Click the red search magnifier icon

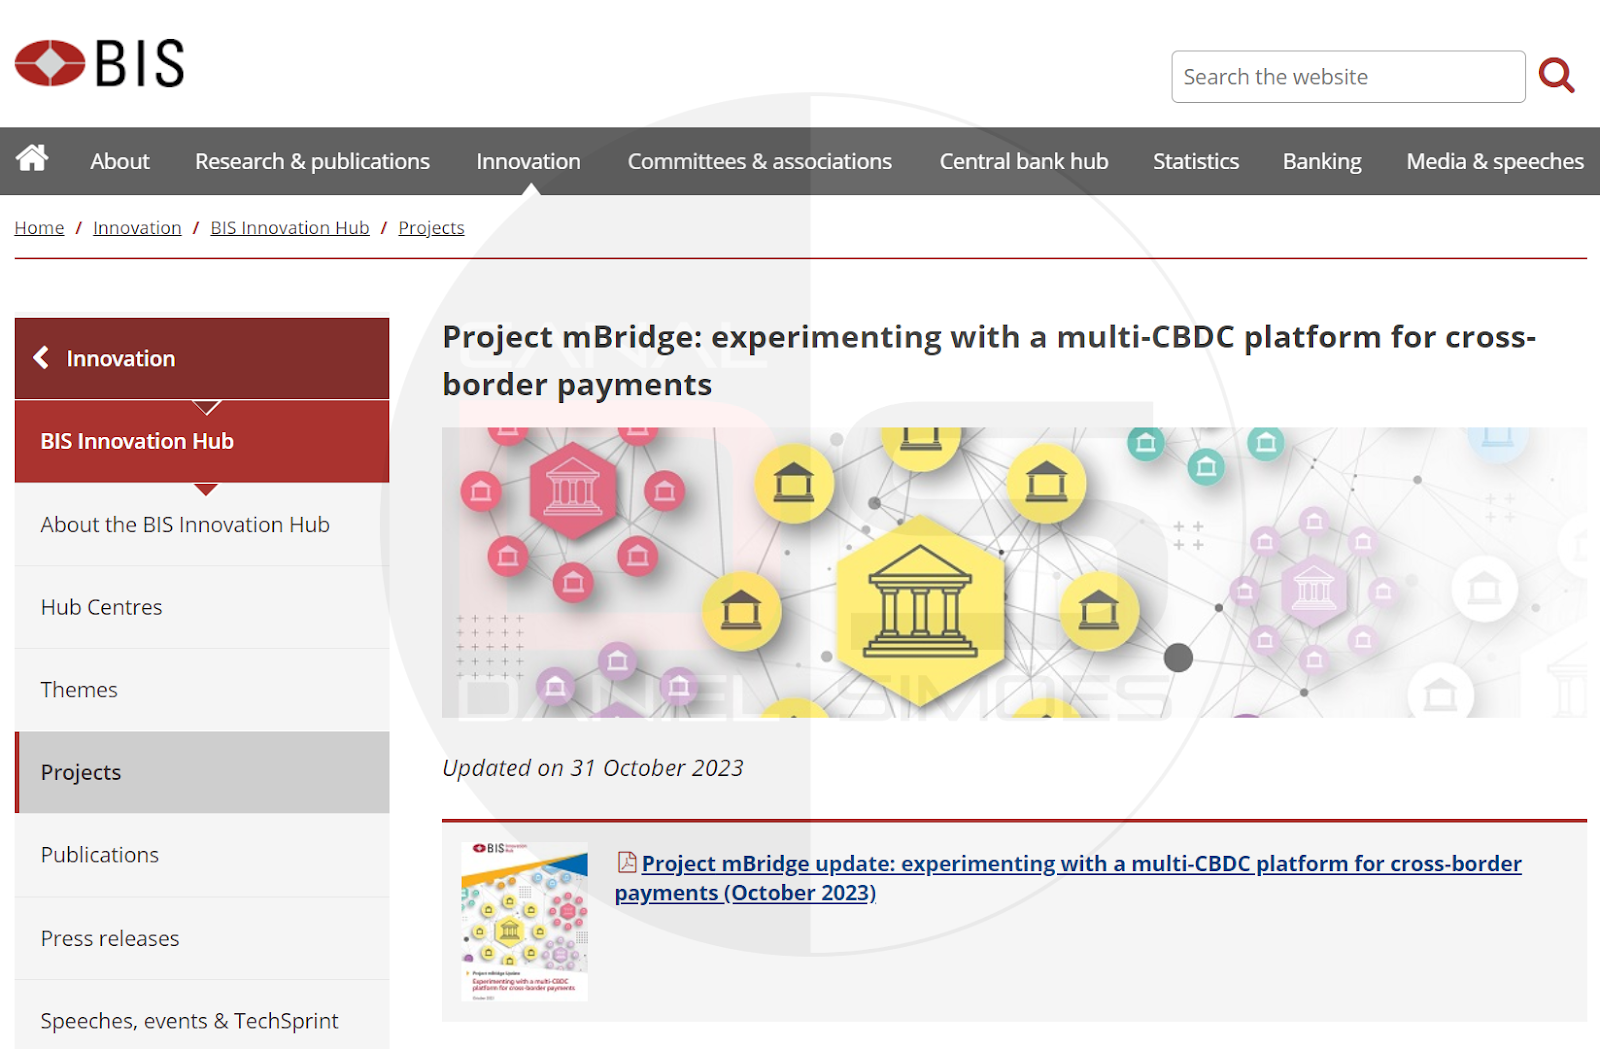click(1556, 75)
